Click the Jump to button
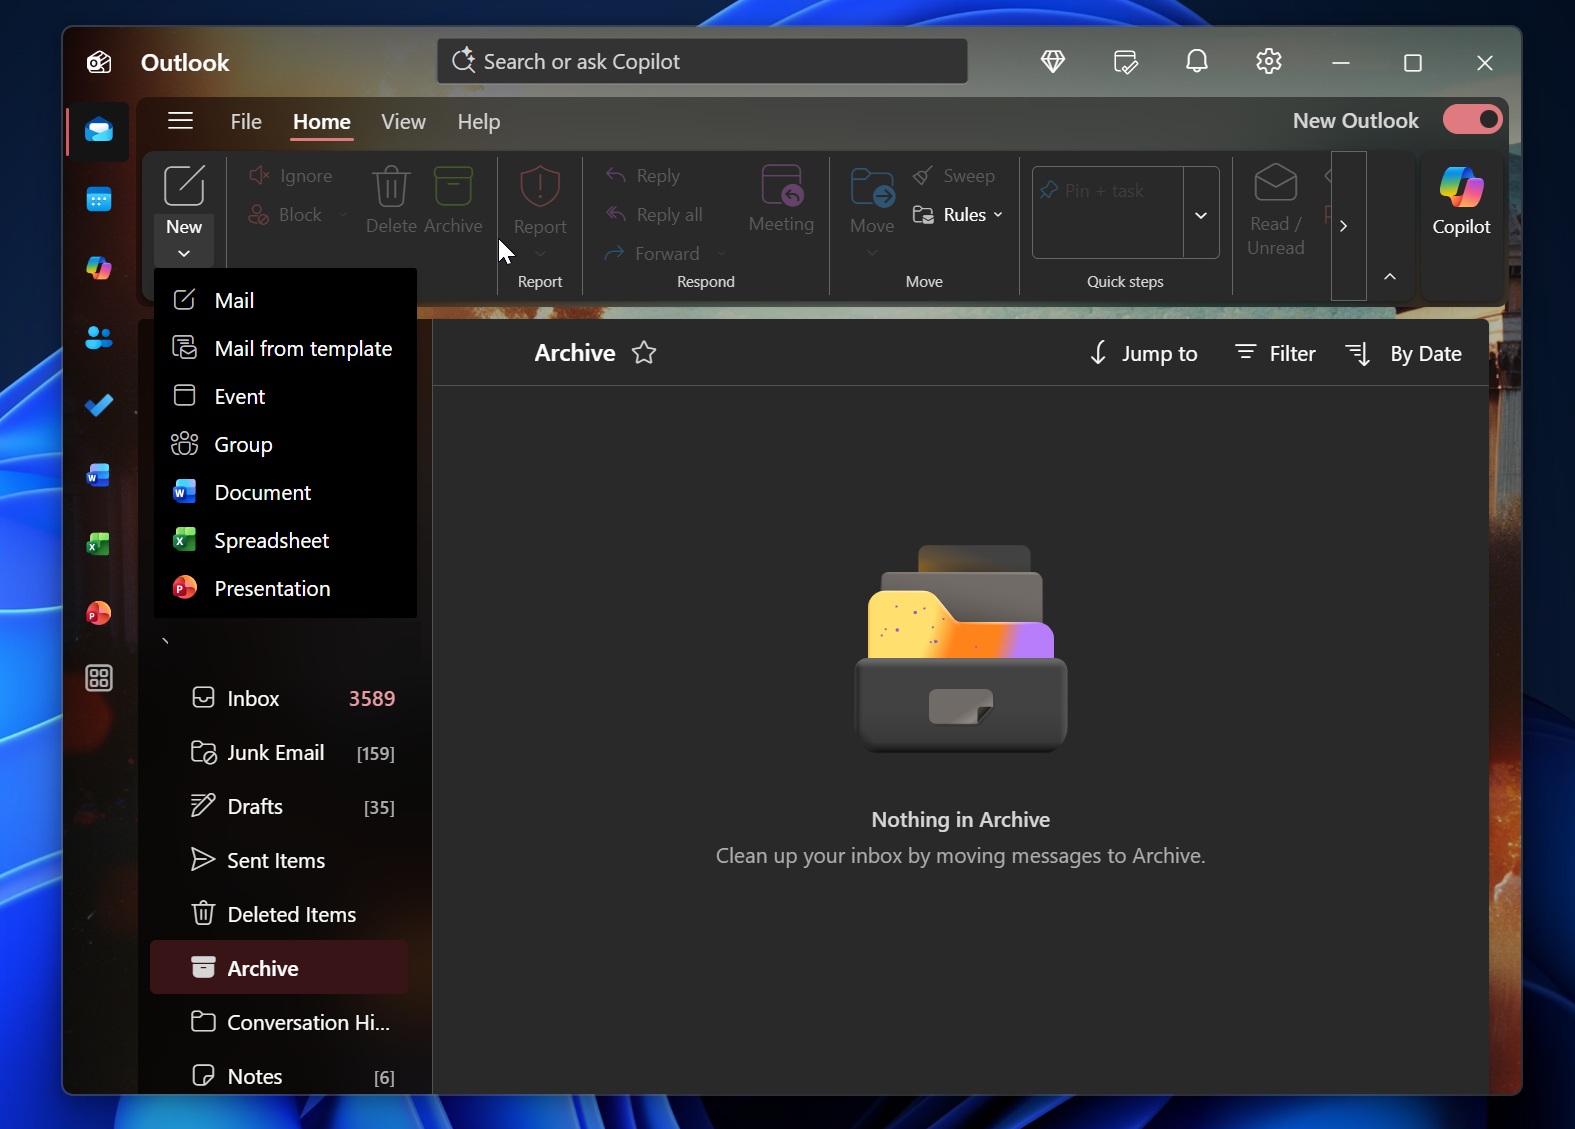This screenshot has height=1129, width=1575. click(1143, 353)
